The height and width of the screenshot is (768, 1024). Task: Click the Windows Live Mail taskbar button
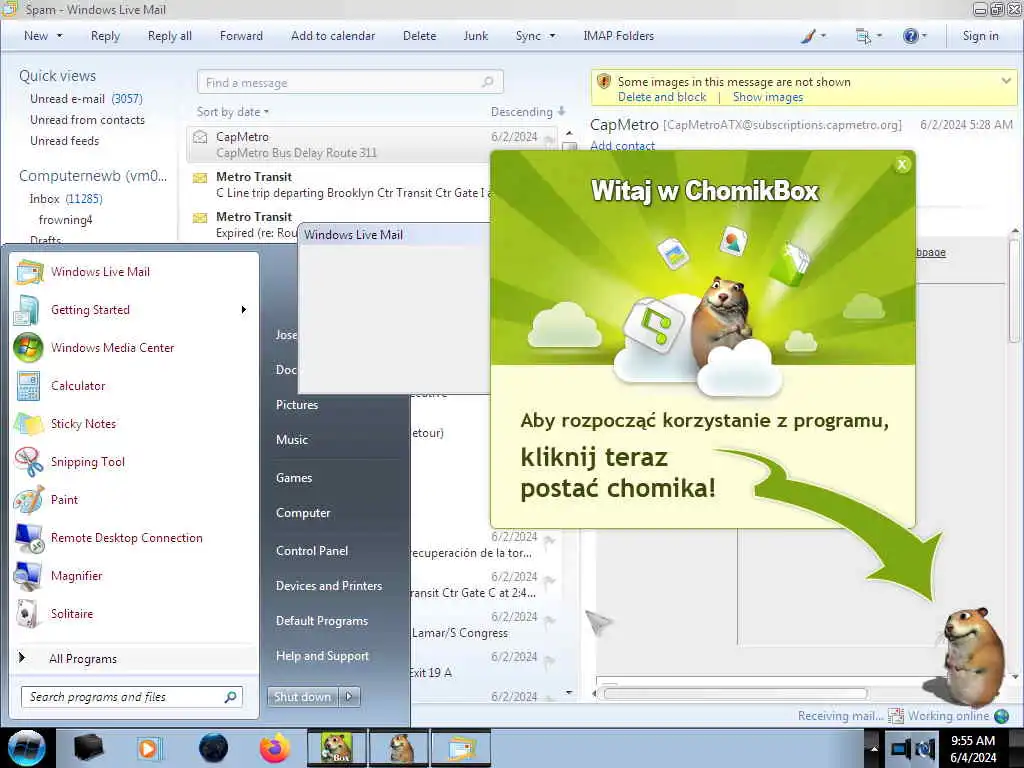coord(460,748)
